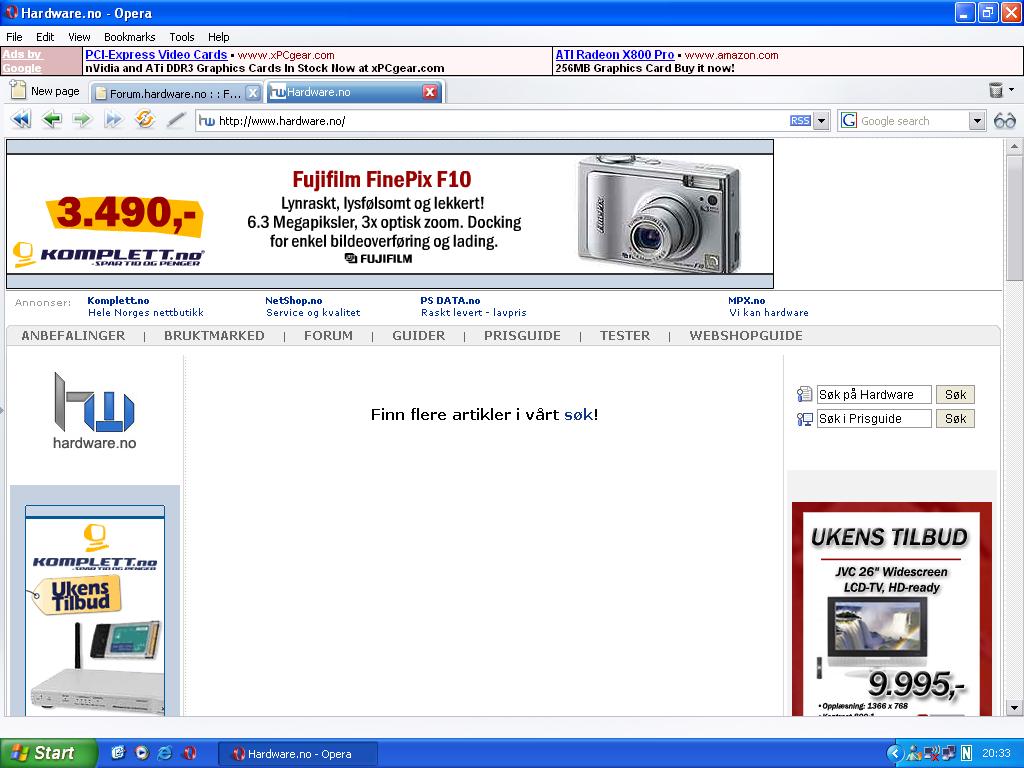This screenshot has height=768, width=1024.
Task: Open the PRISGUIDE section
Action: (522, 336)
